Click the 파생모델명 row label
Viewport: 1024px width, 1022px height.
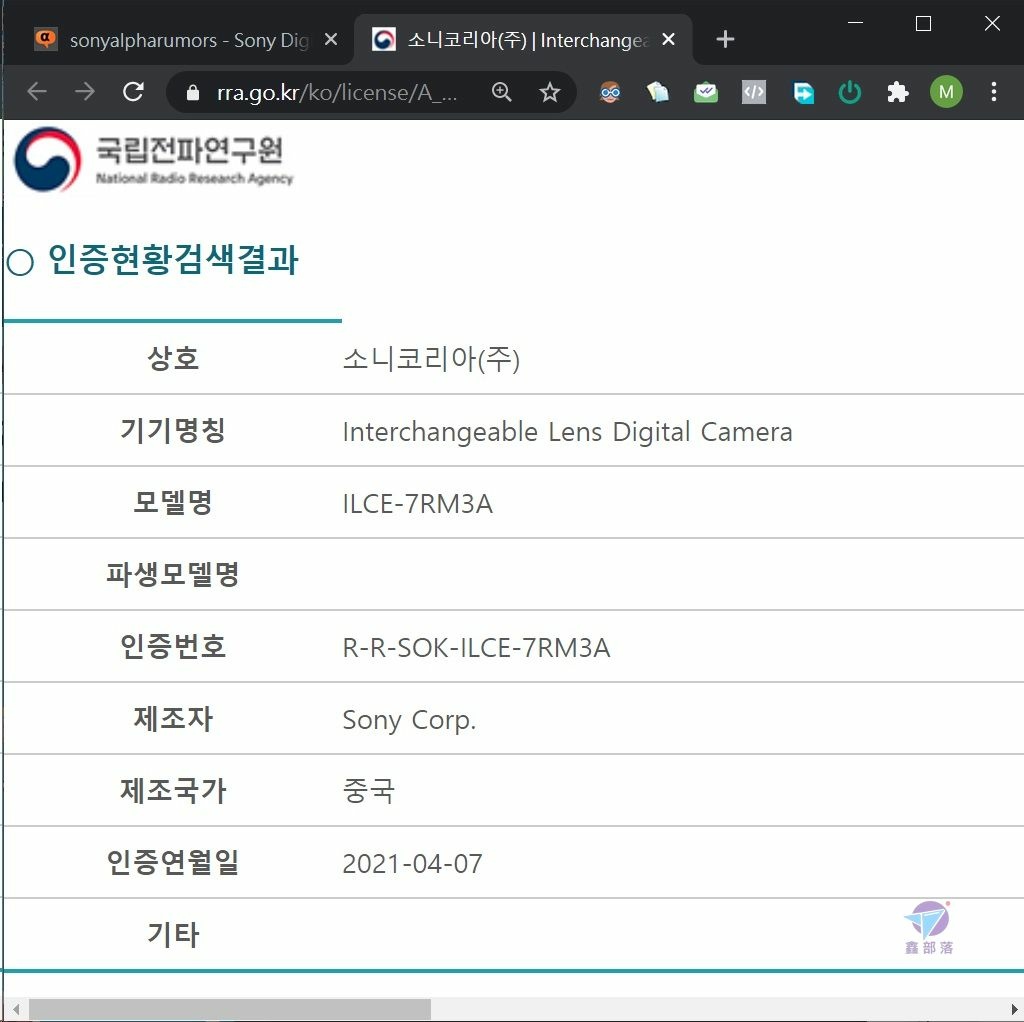[173, 574]
